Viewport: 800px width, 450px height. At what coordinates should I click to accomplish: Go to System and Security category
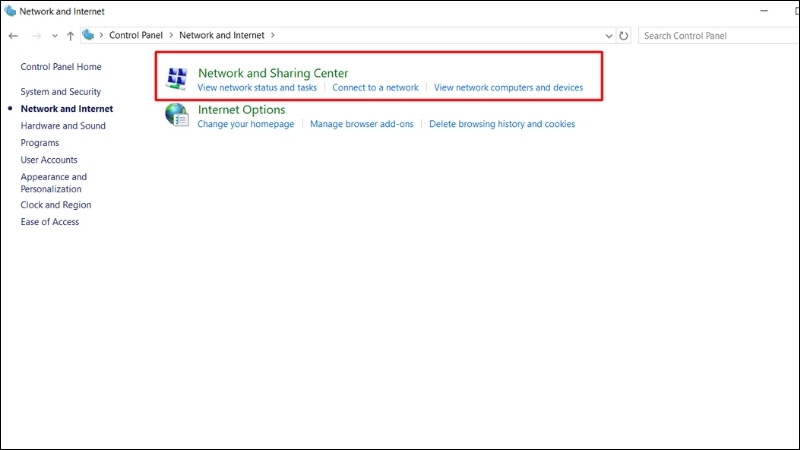pos(61,92)
